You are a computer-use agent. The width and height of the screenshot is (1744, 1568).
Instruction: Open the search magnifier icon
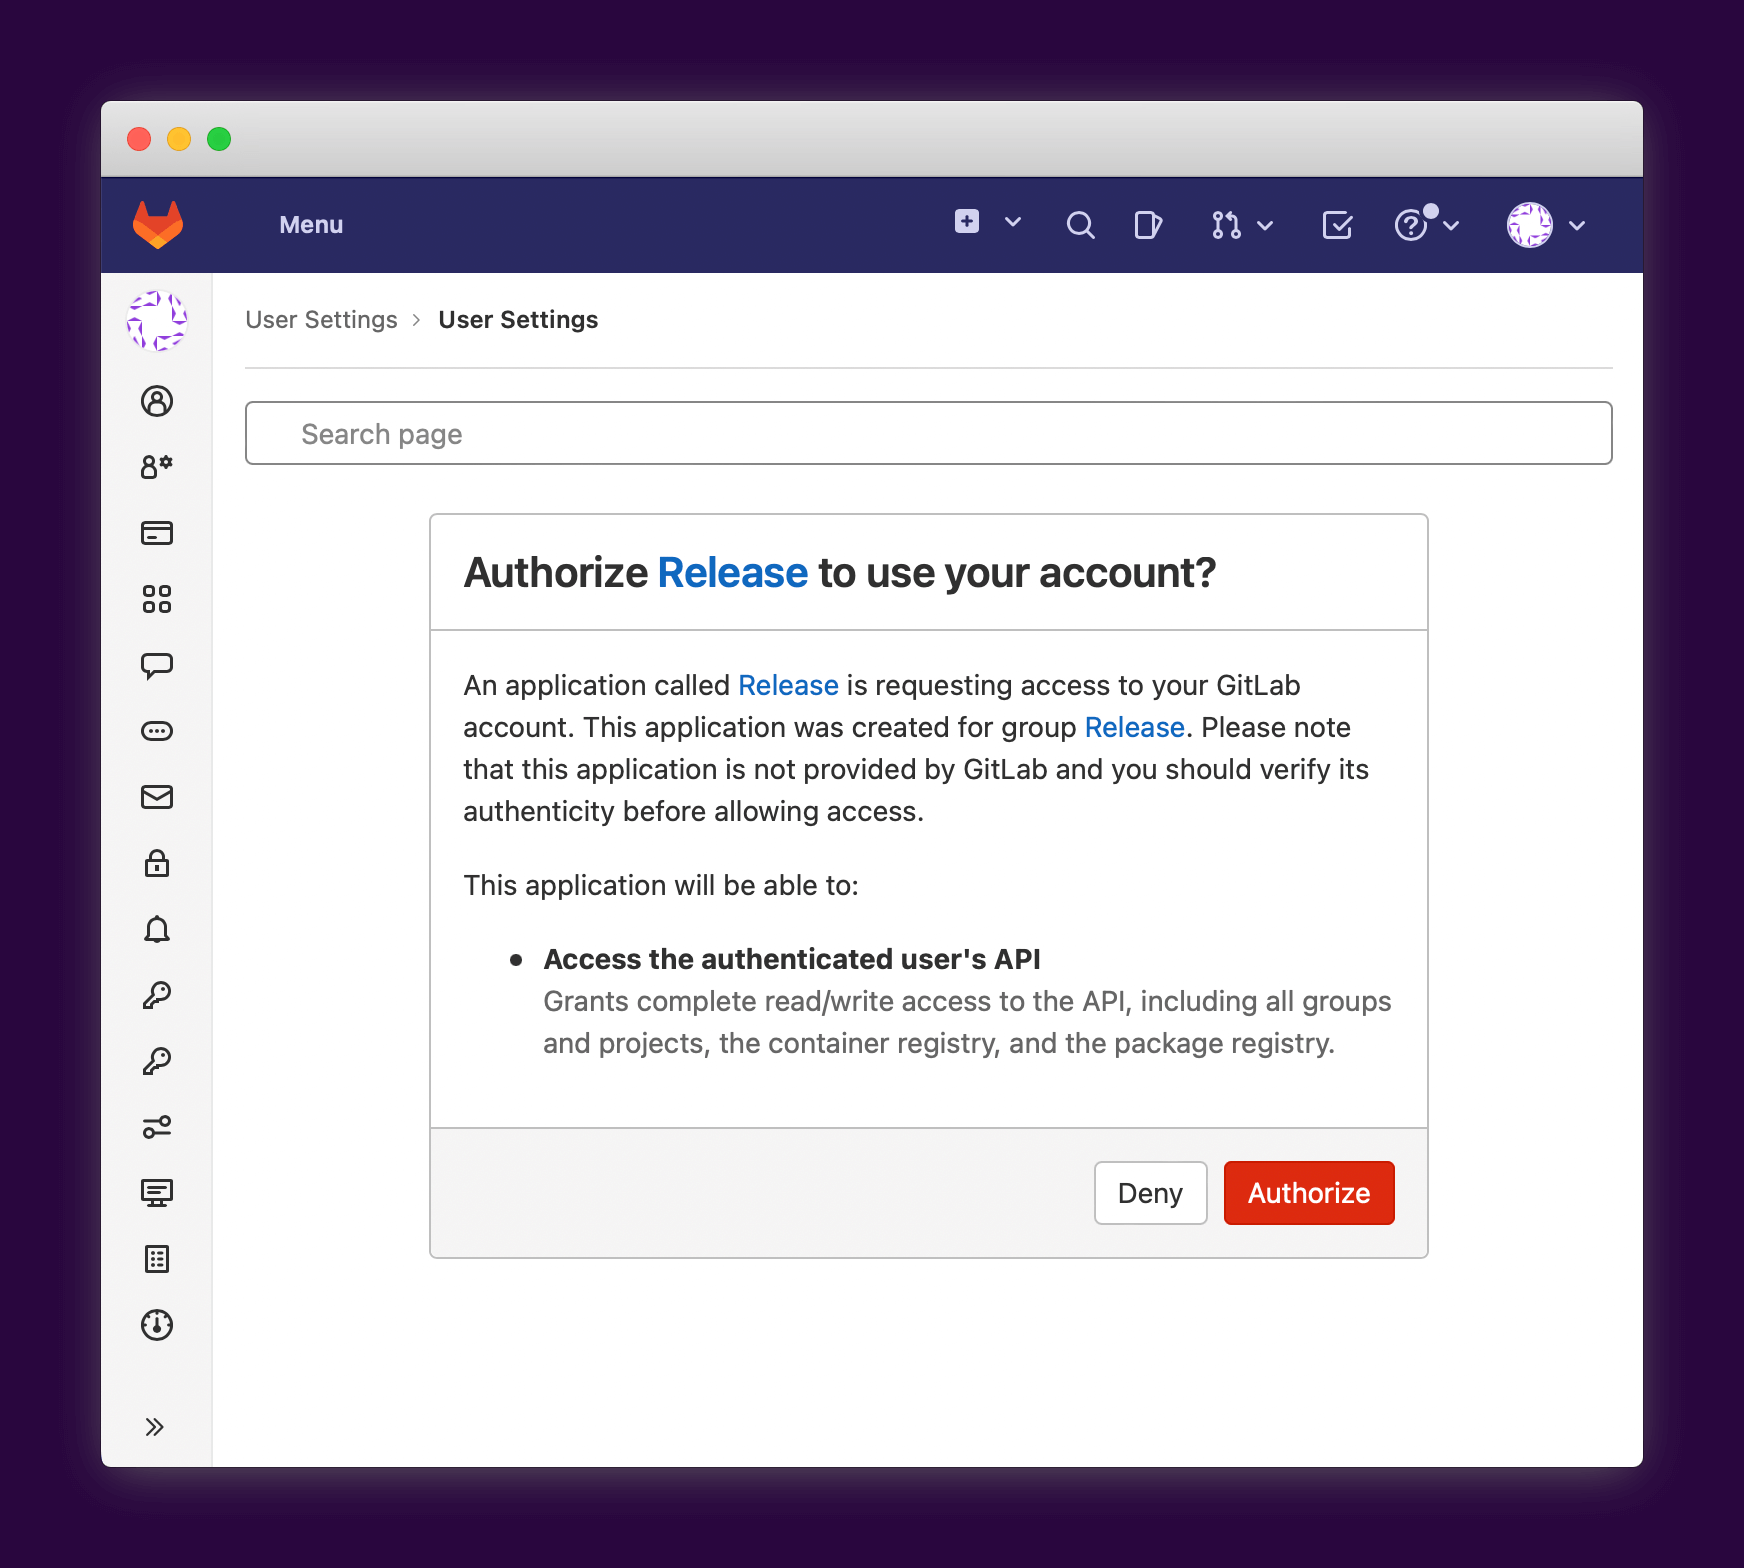(1080, 225)
